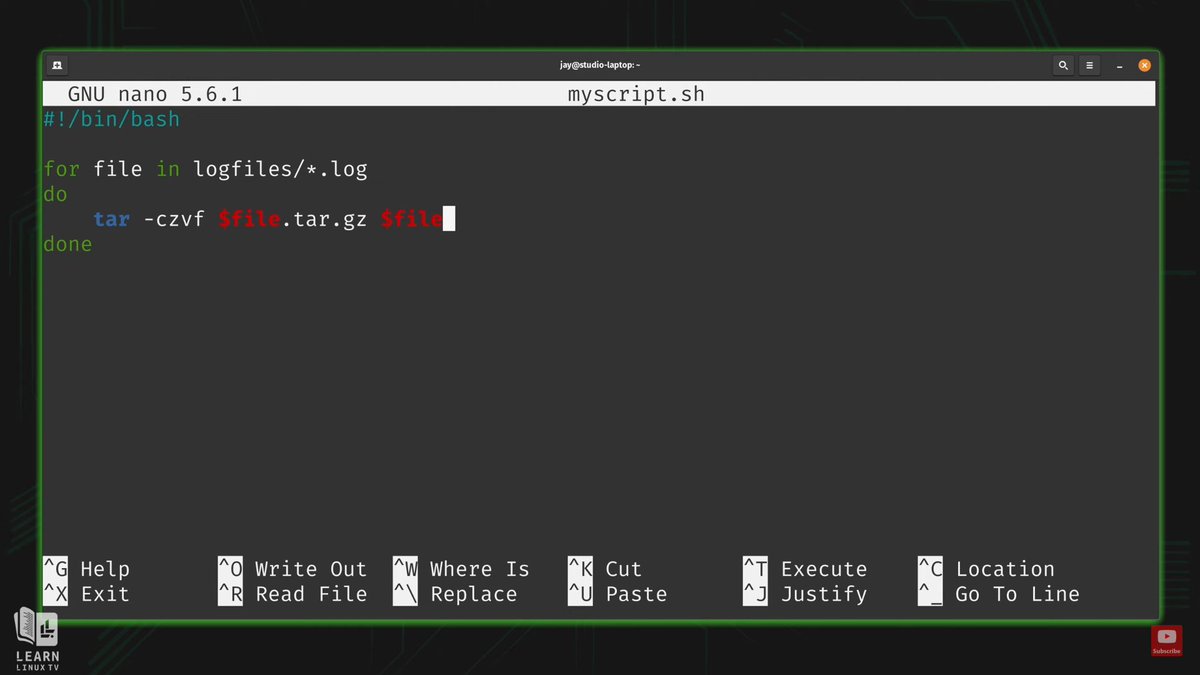Click the ^J Justify shortcut
Image resolution: width=1200 pixels, height=675 pixels.
click(x=806, y=594)
